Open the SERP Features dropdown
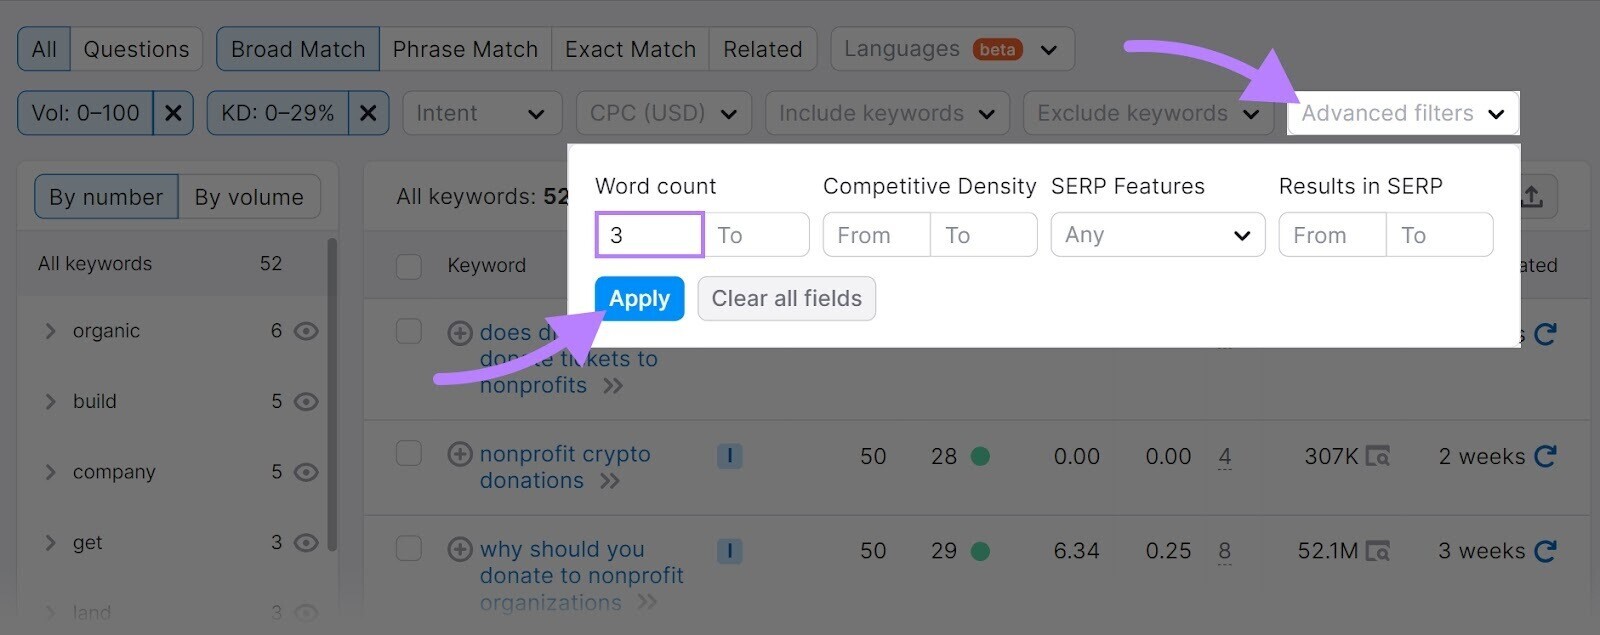 1157,234
